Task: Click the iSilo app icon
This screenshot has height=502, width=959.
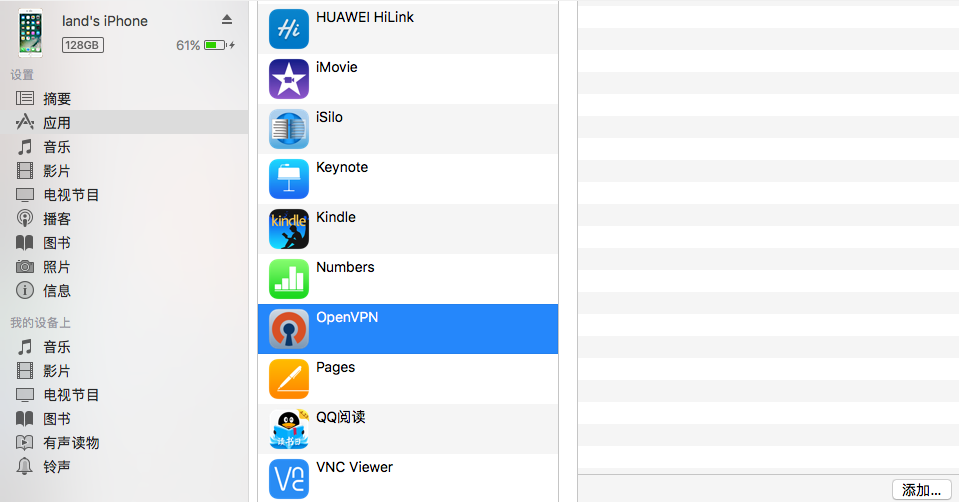Action: pos(289,129)
